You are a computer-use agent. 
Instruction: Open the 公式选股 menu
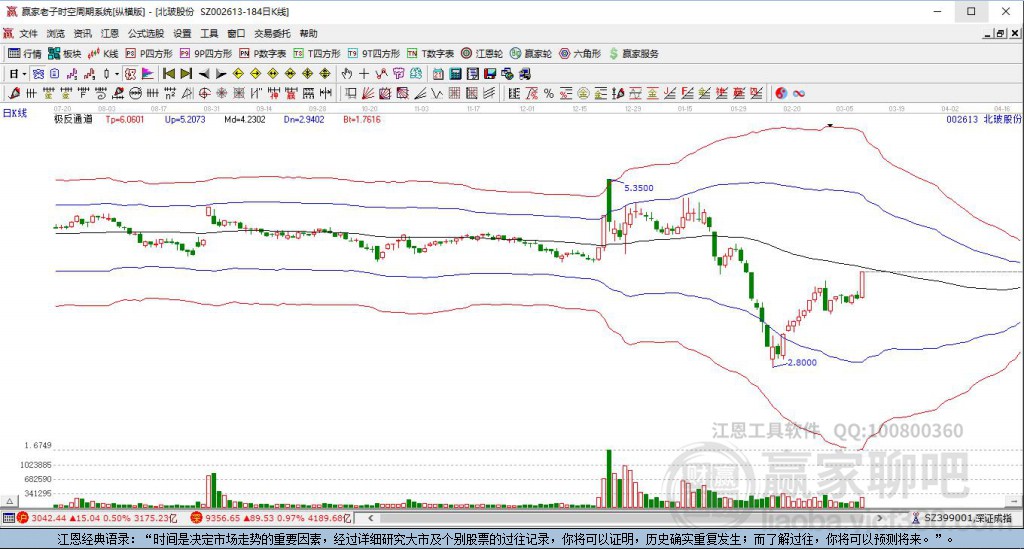click(x=146, y=33)
